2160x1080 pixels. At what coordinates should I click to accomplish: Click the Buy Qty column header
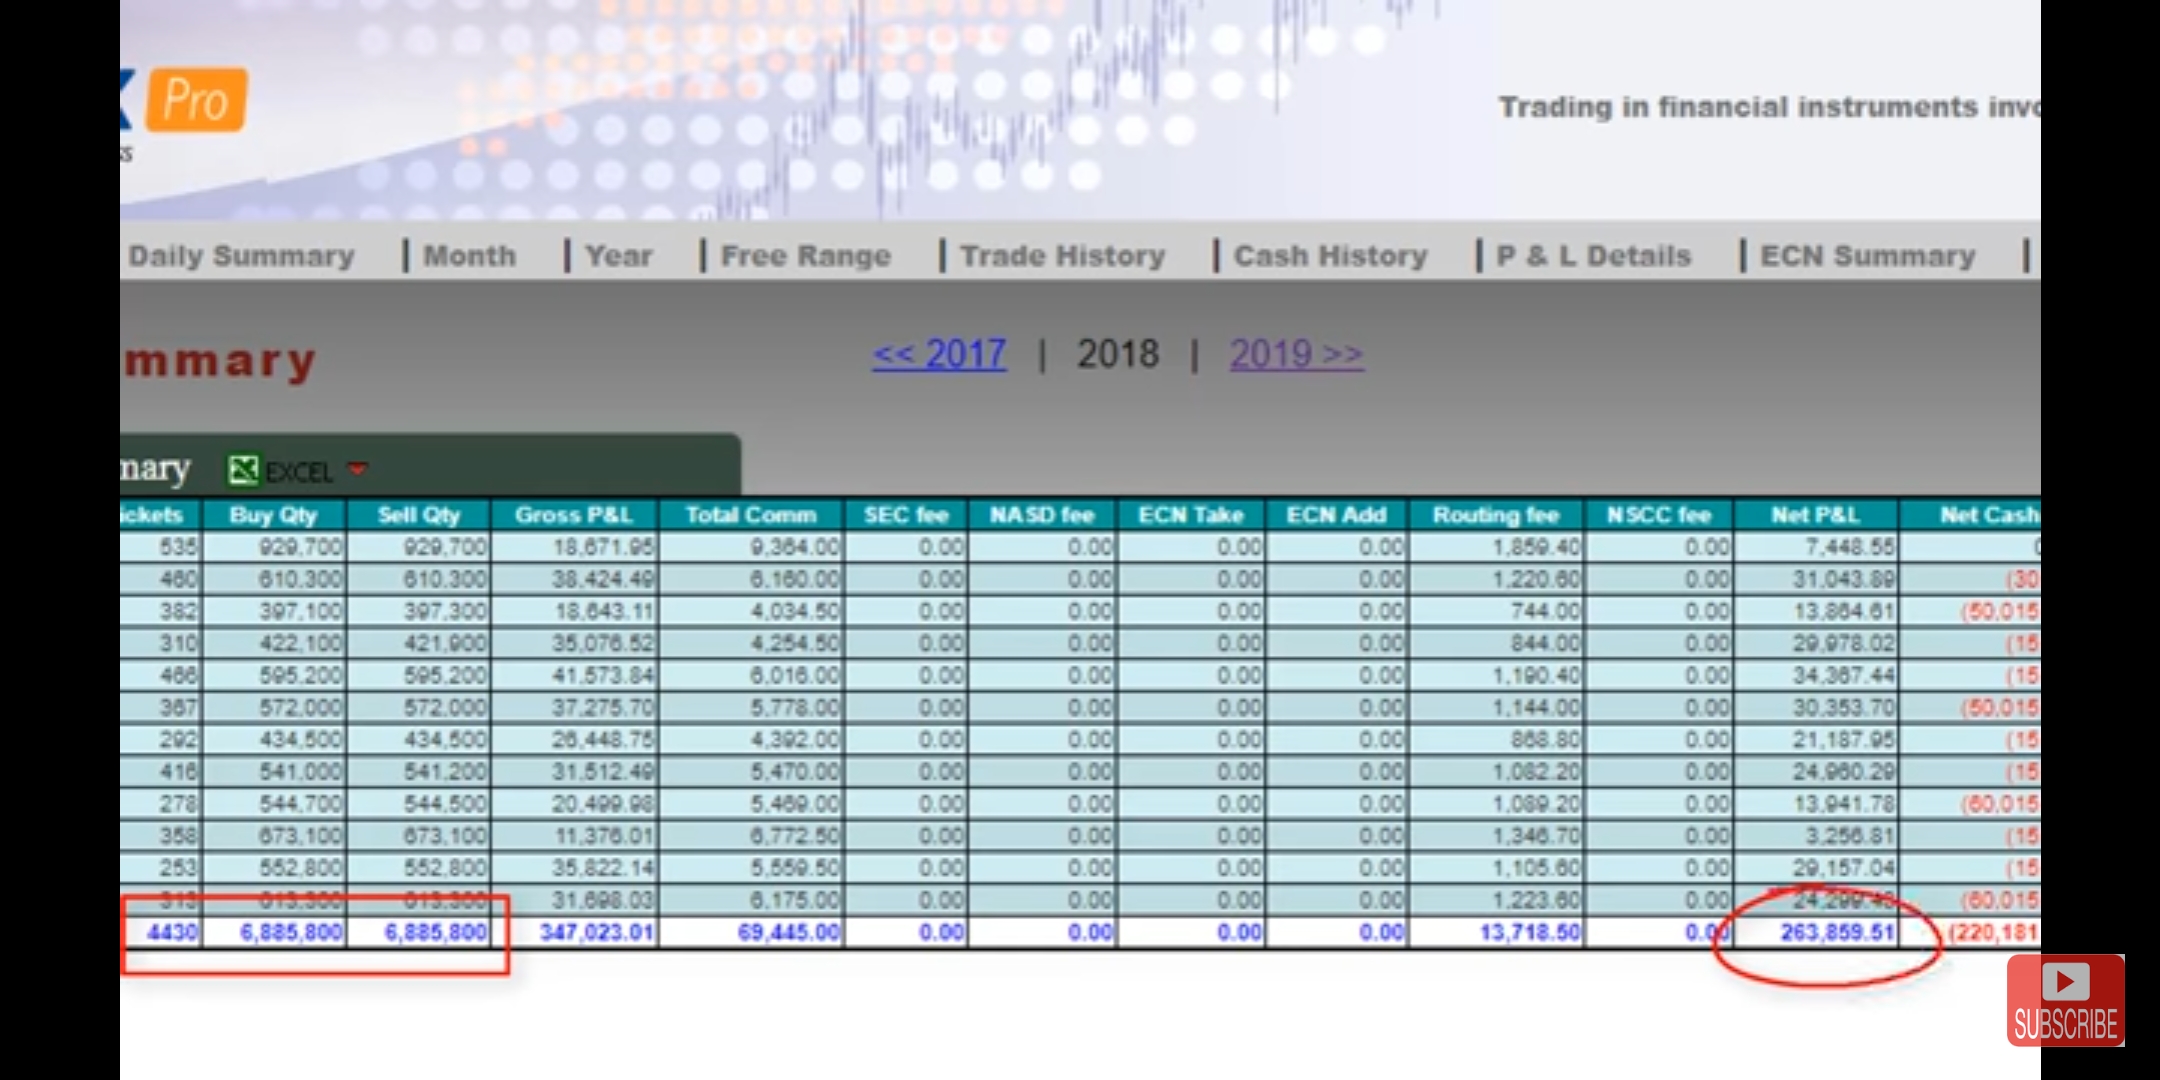tap(273, 515)
